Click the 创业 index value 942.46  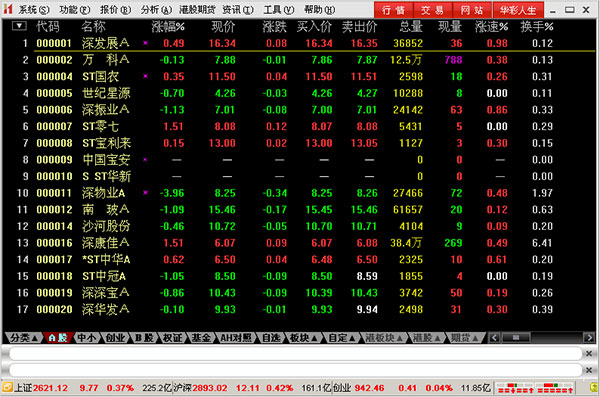tap(369, 388)
